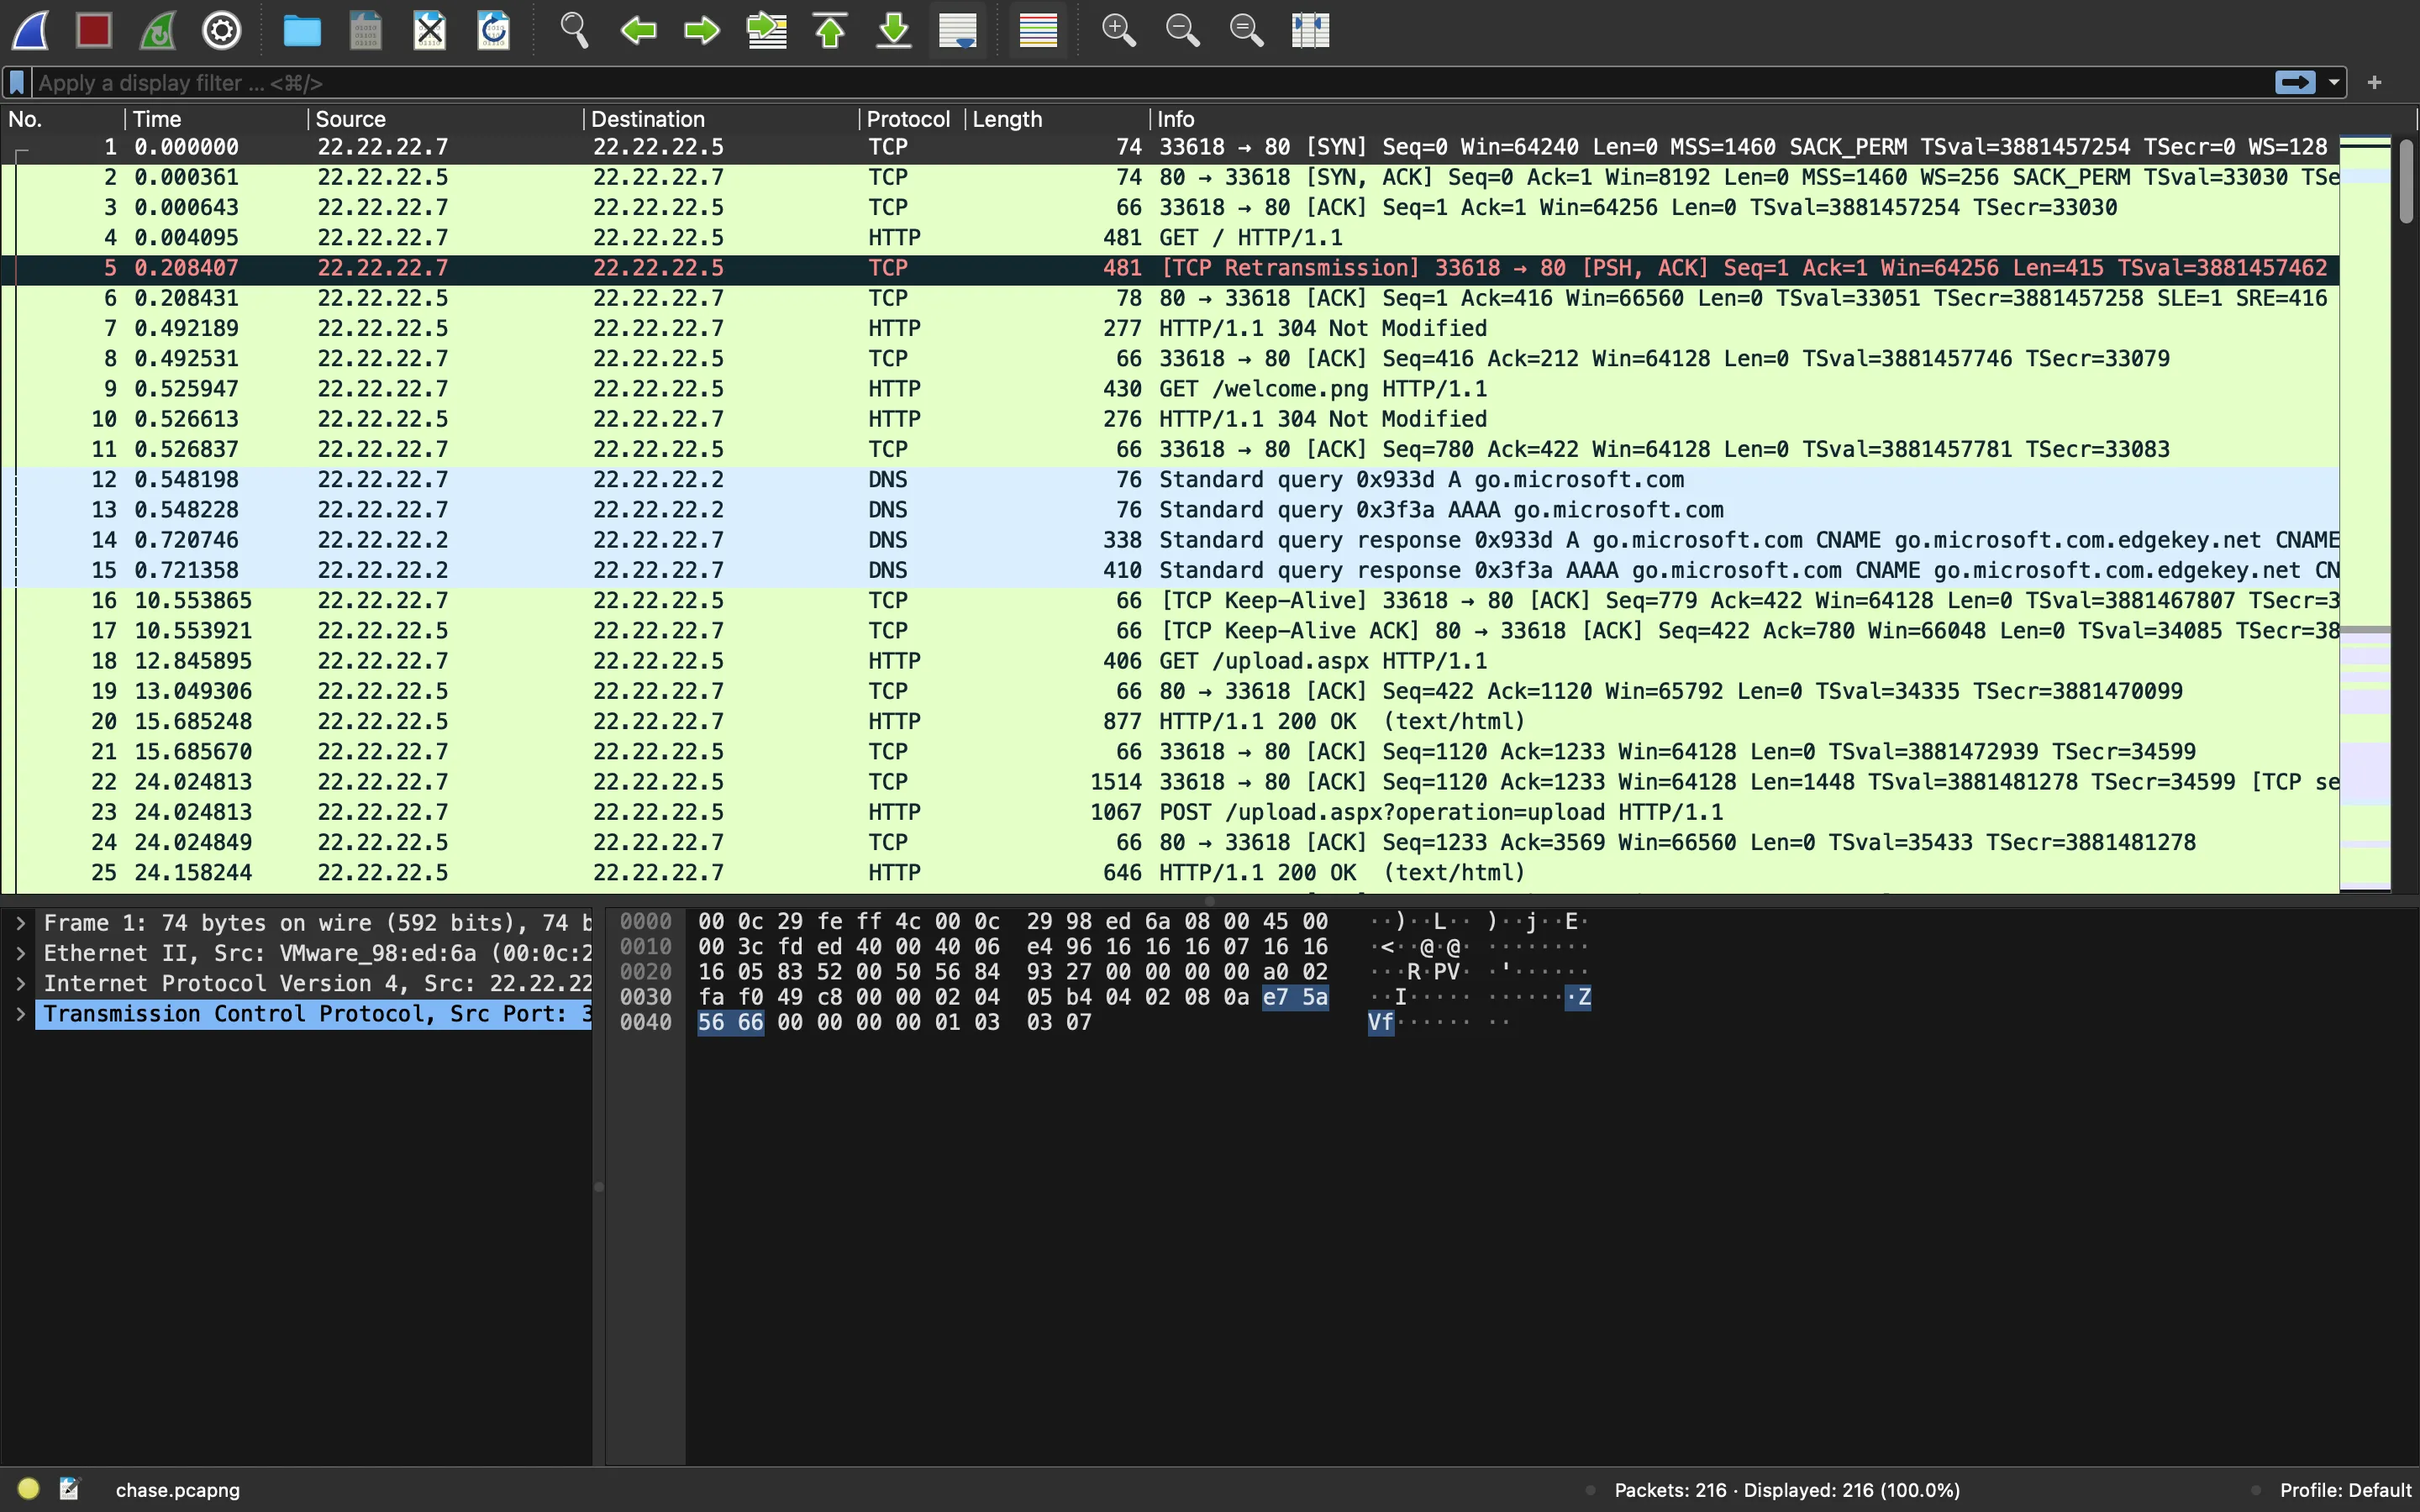The width and height of the screenshot is (2420, 1512).
Task: Click highlighted hex bytes e7 5a
Action: (1295, 997)
